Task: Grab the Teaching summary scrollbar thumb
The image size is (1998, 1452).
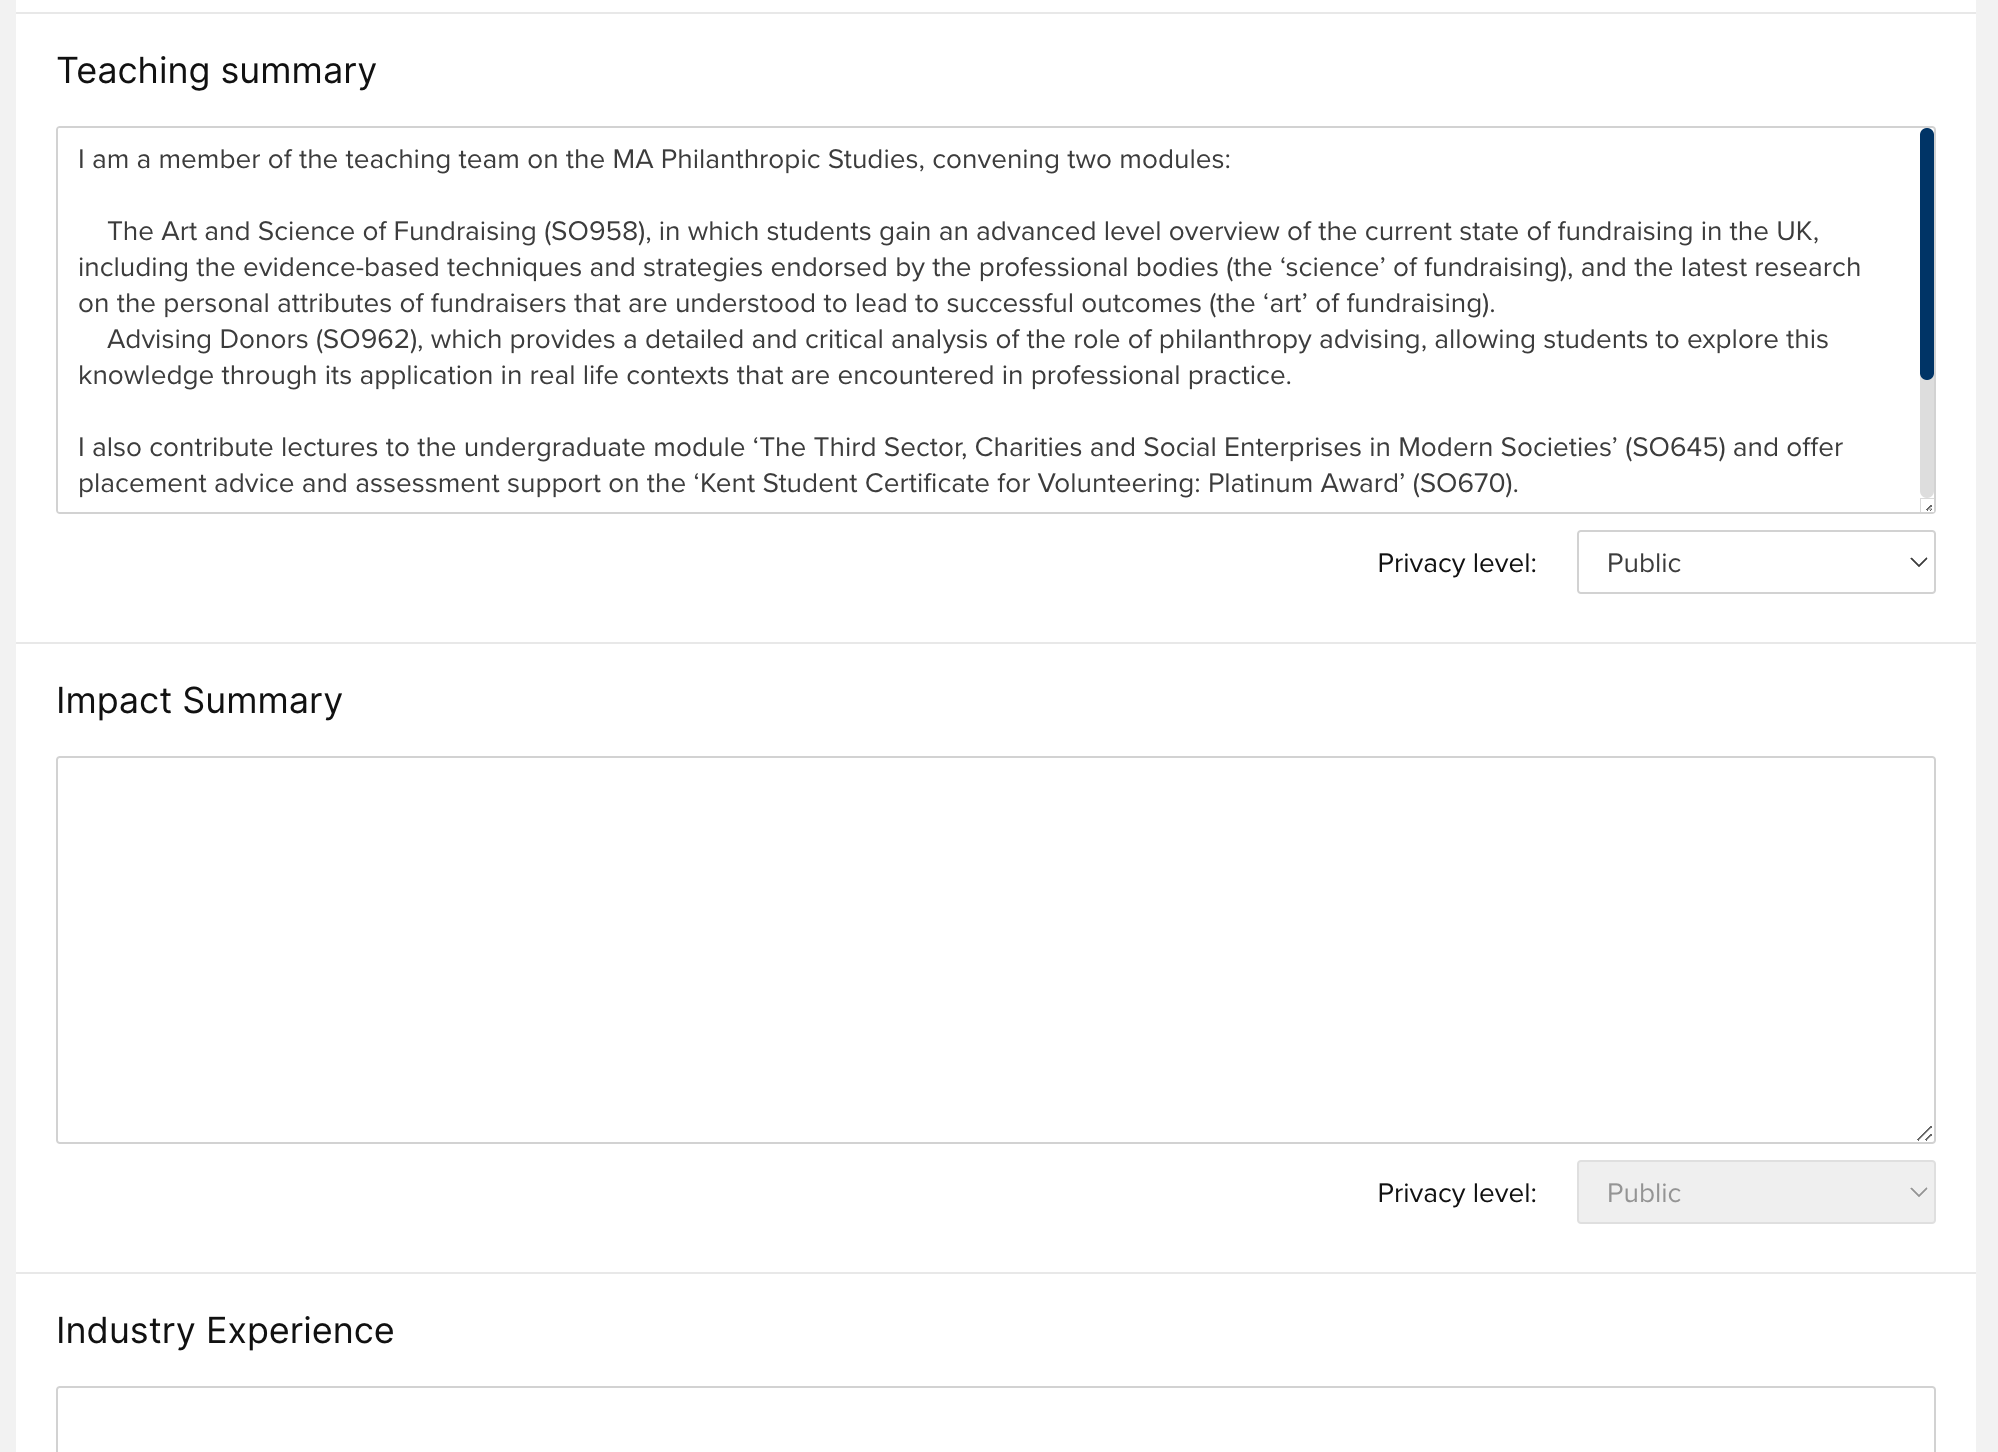Action: [1927, 254]
